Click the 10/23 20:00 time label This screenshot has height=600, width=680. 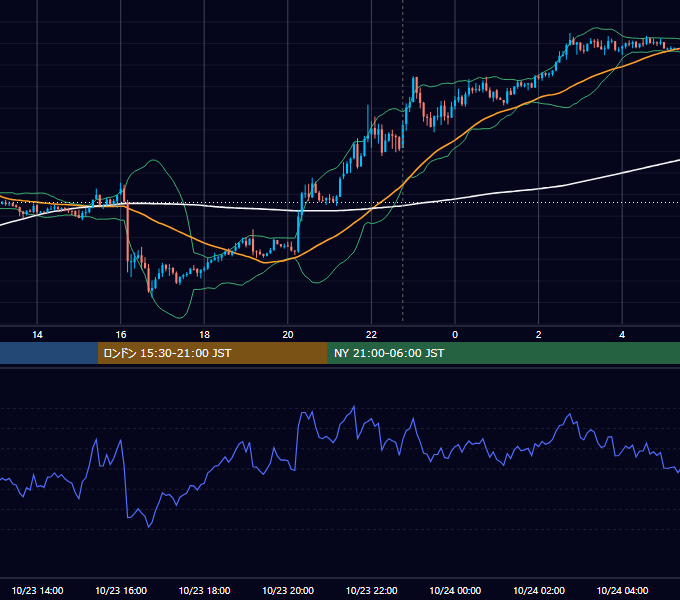[x=288, y=590]
